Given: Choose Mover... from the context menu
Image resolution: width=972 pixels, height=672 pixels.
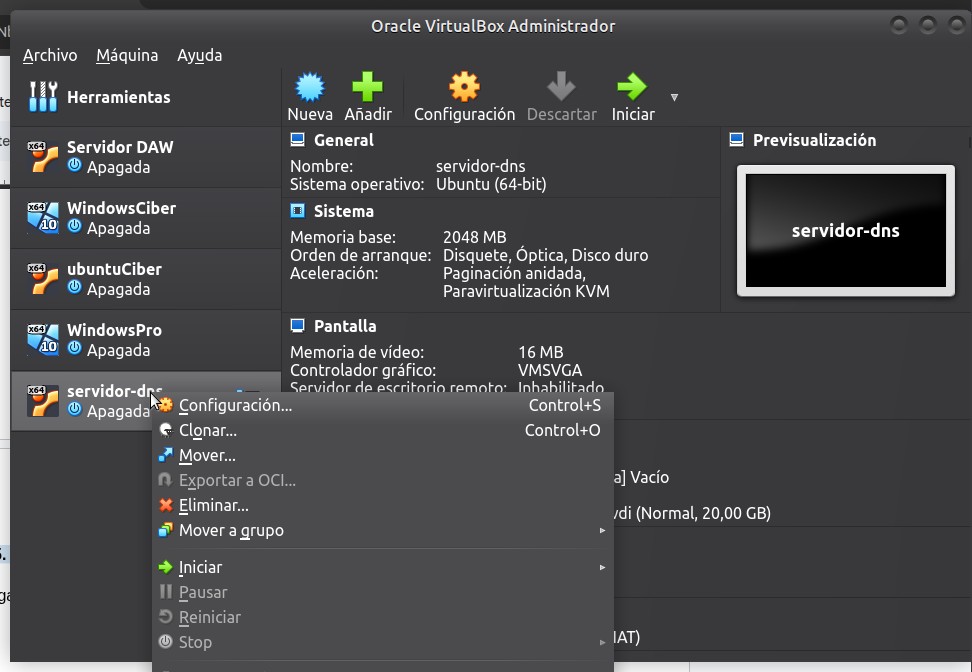Looking at the screenshot, I should 207,455.
